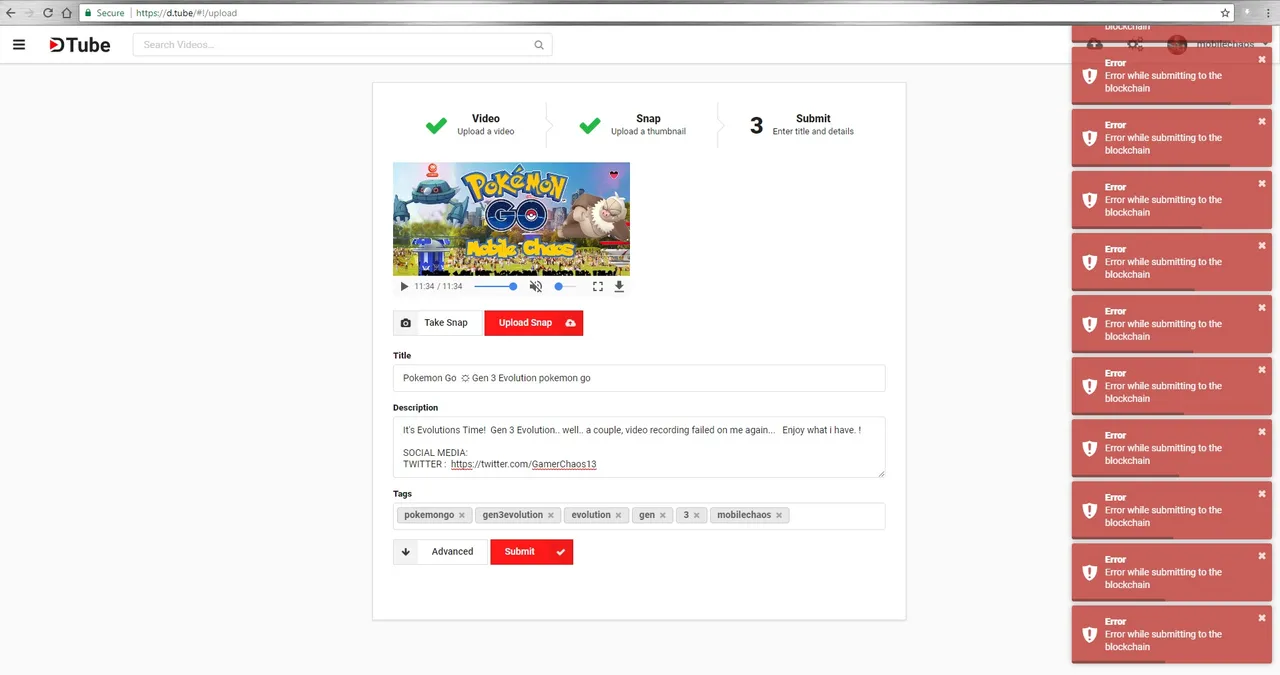Viewport: 1280px width, 675px height.
Task: Edit the Title input field
Action: [639, 378]
